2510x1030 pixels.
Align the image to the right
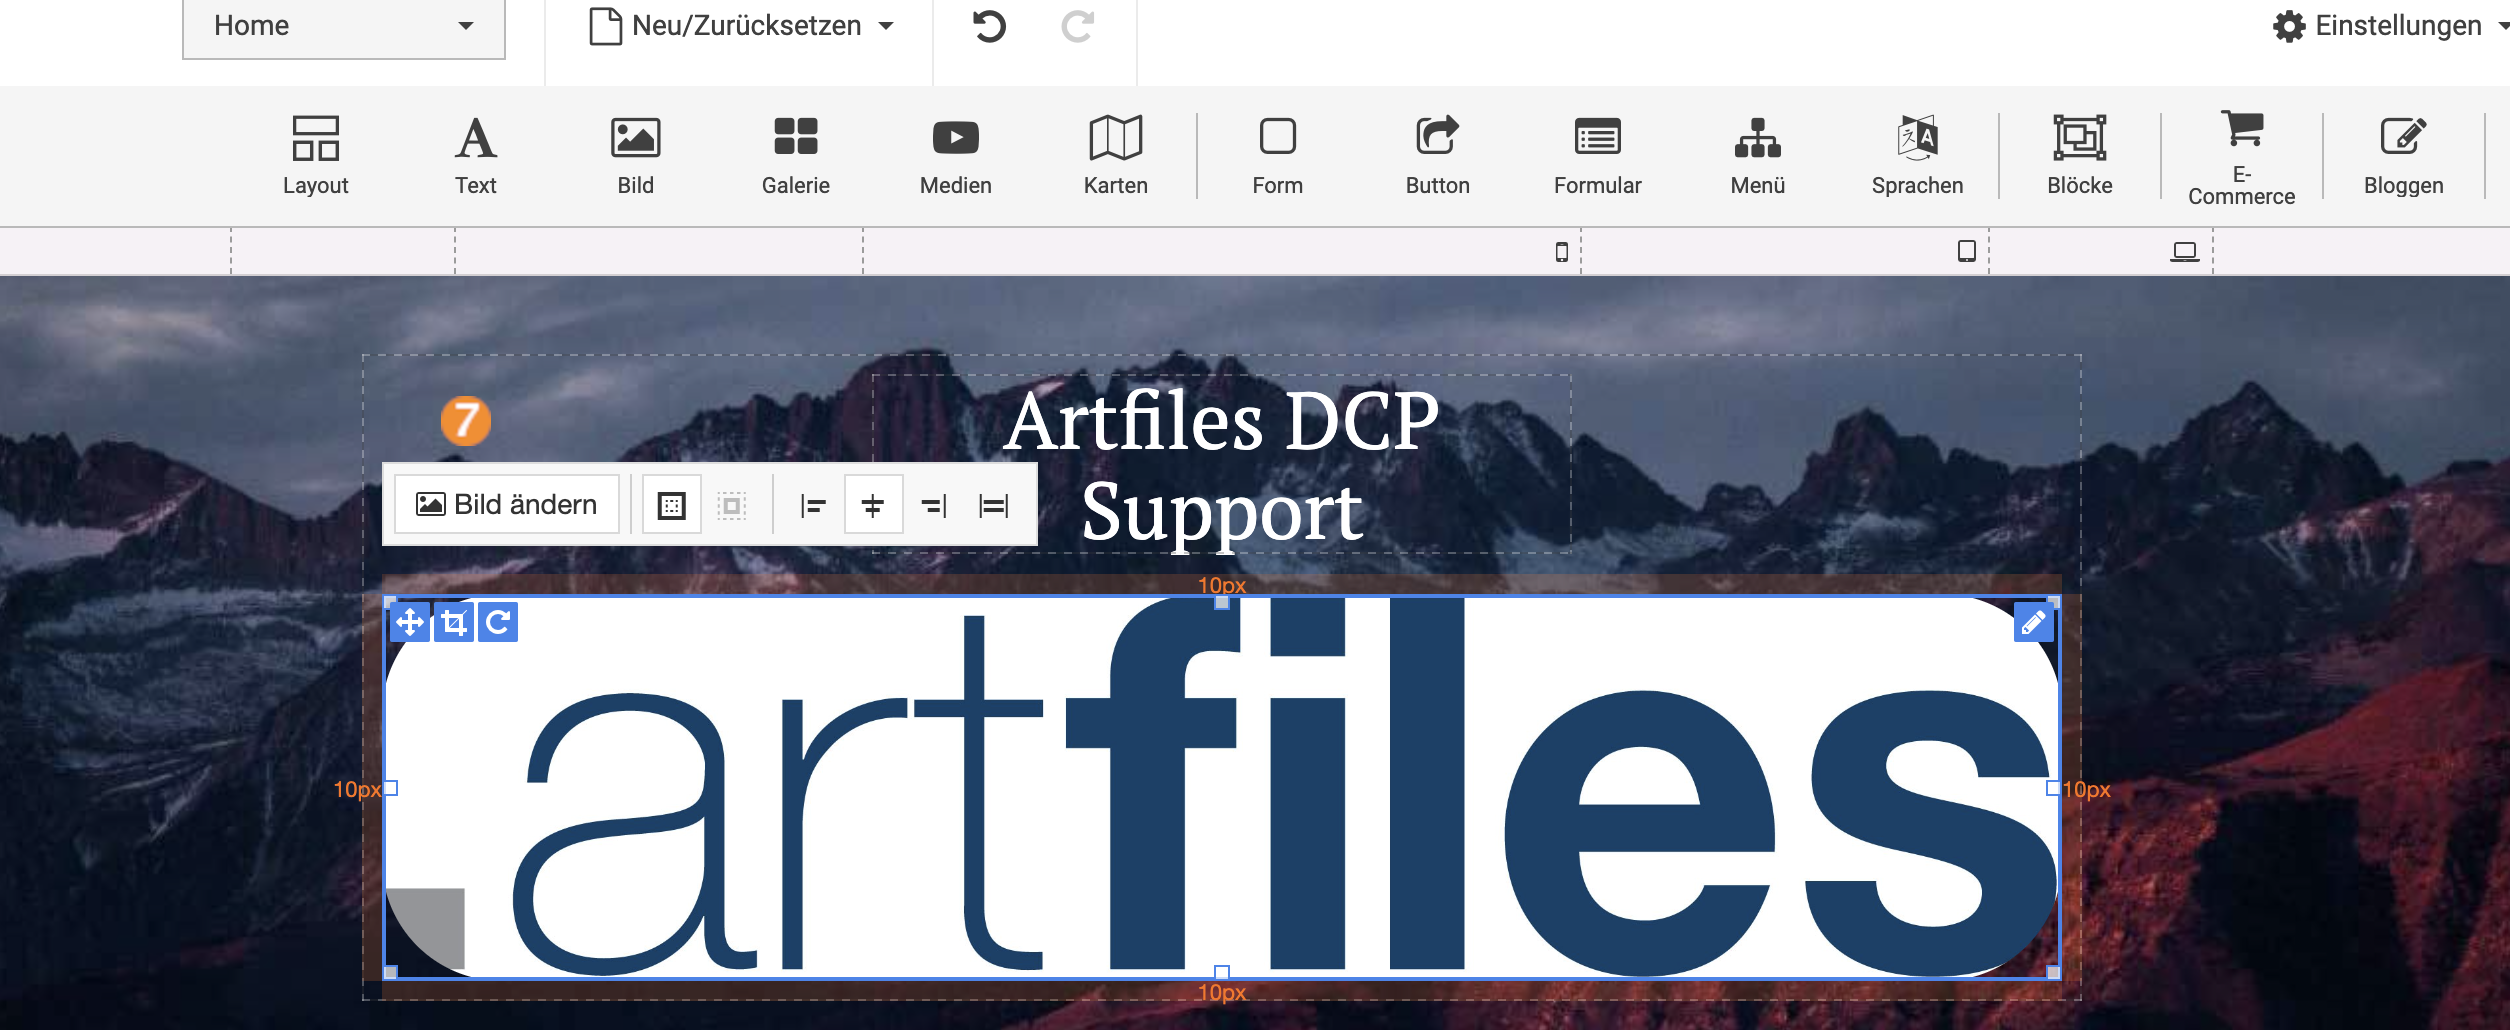tap(933, 505)
